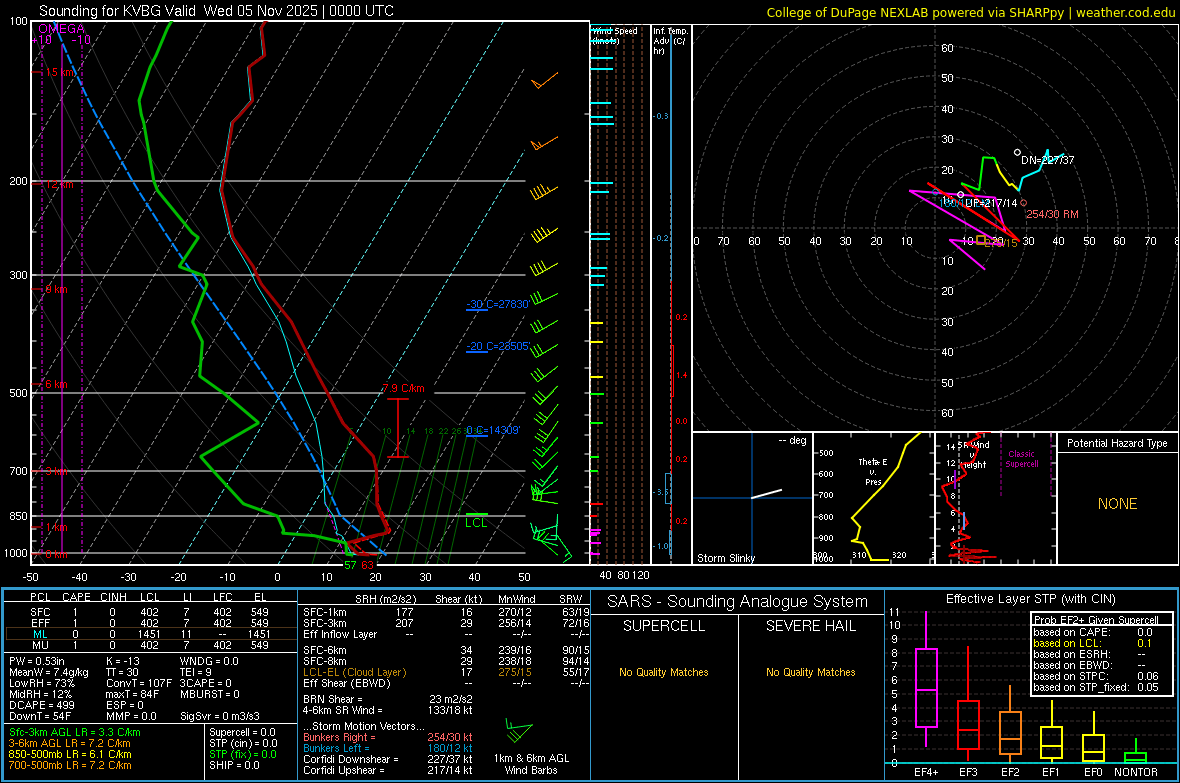
Task: Click the green 'Sfc-3km AGL LR' line
Action: pyautogui.click(x=75, y=733)
